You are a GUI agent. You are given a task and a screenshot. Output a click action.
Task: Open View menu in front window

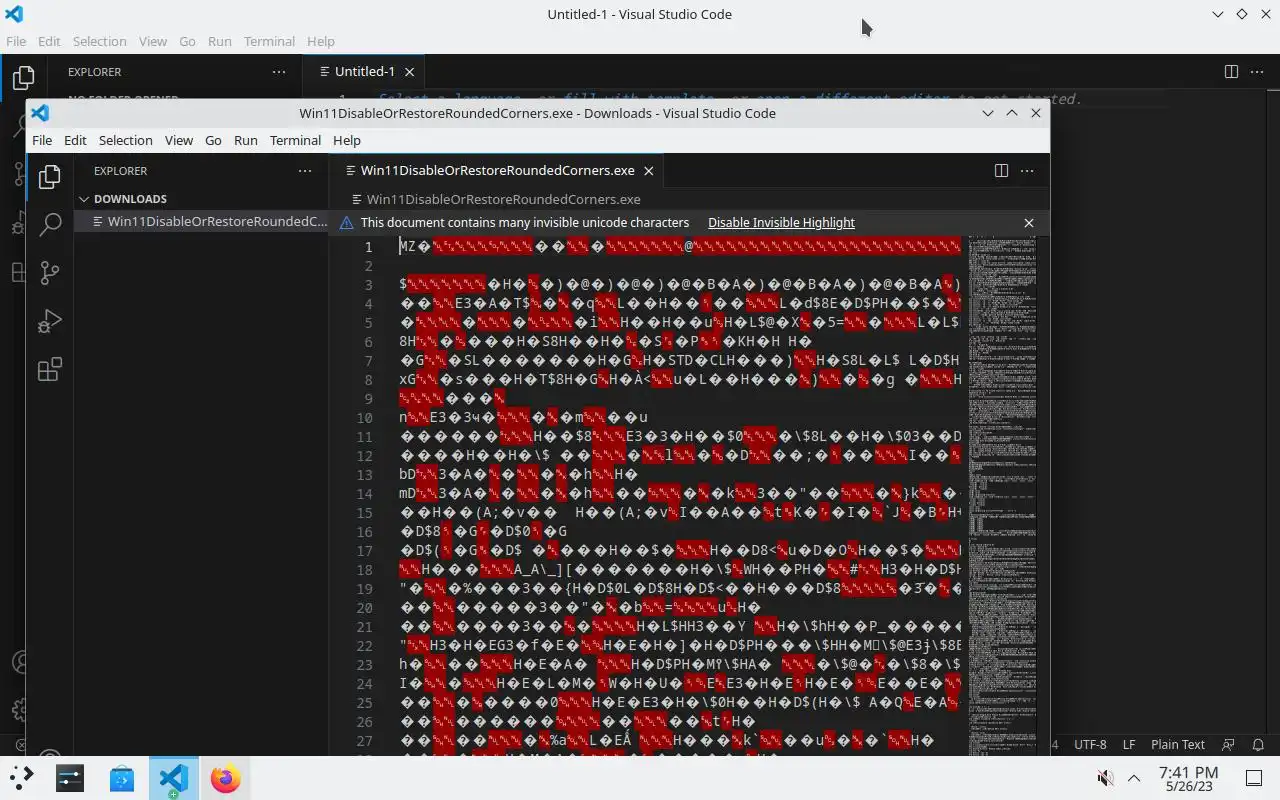coord(179,140)
